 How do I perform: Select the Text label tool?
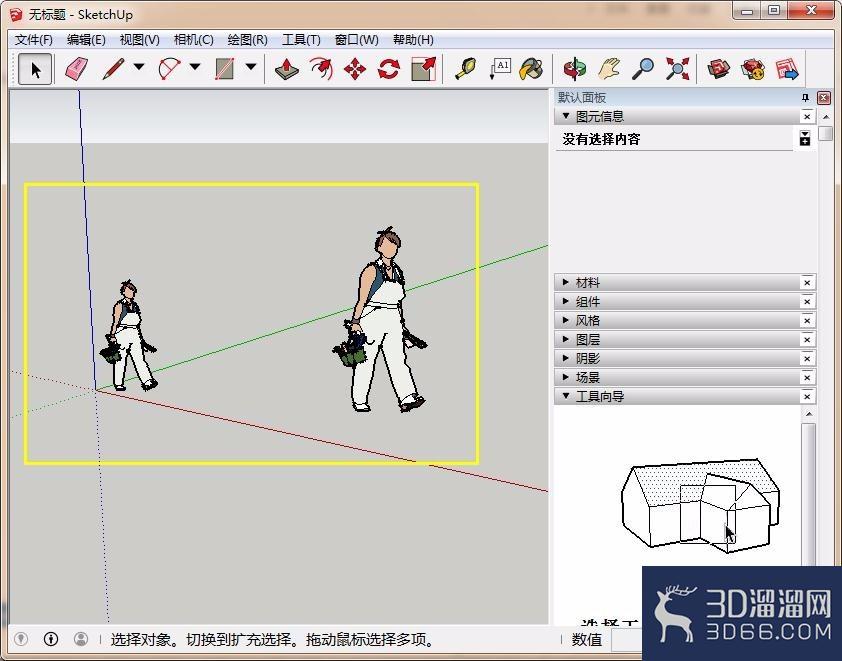click(x=500, y=69)
